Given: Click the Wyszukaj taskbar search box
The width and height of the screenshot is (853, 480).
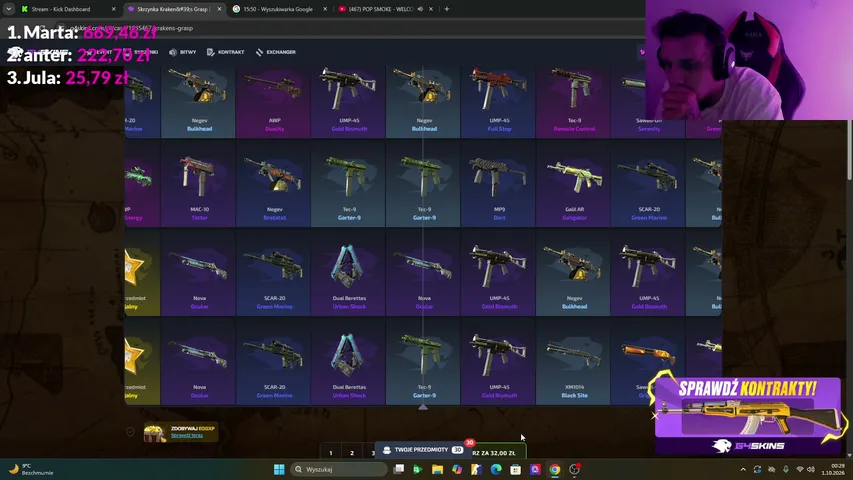Looking at the screenshot, I should [x=338, y=469].
